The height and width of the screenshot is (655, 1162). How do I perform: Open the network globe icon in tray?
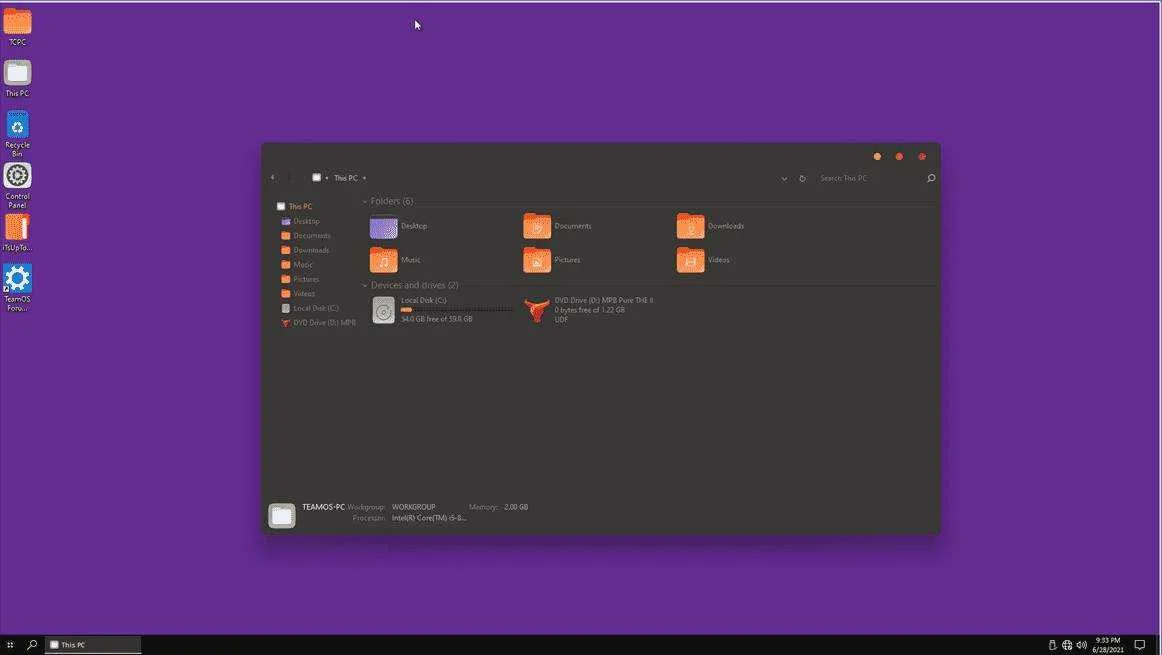1066,645
